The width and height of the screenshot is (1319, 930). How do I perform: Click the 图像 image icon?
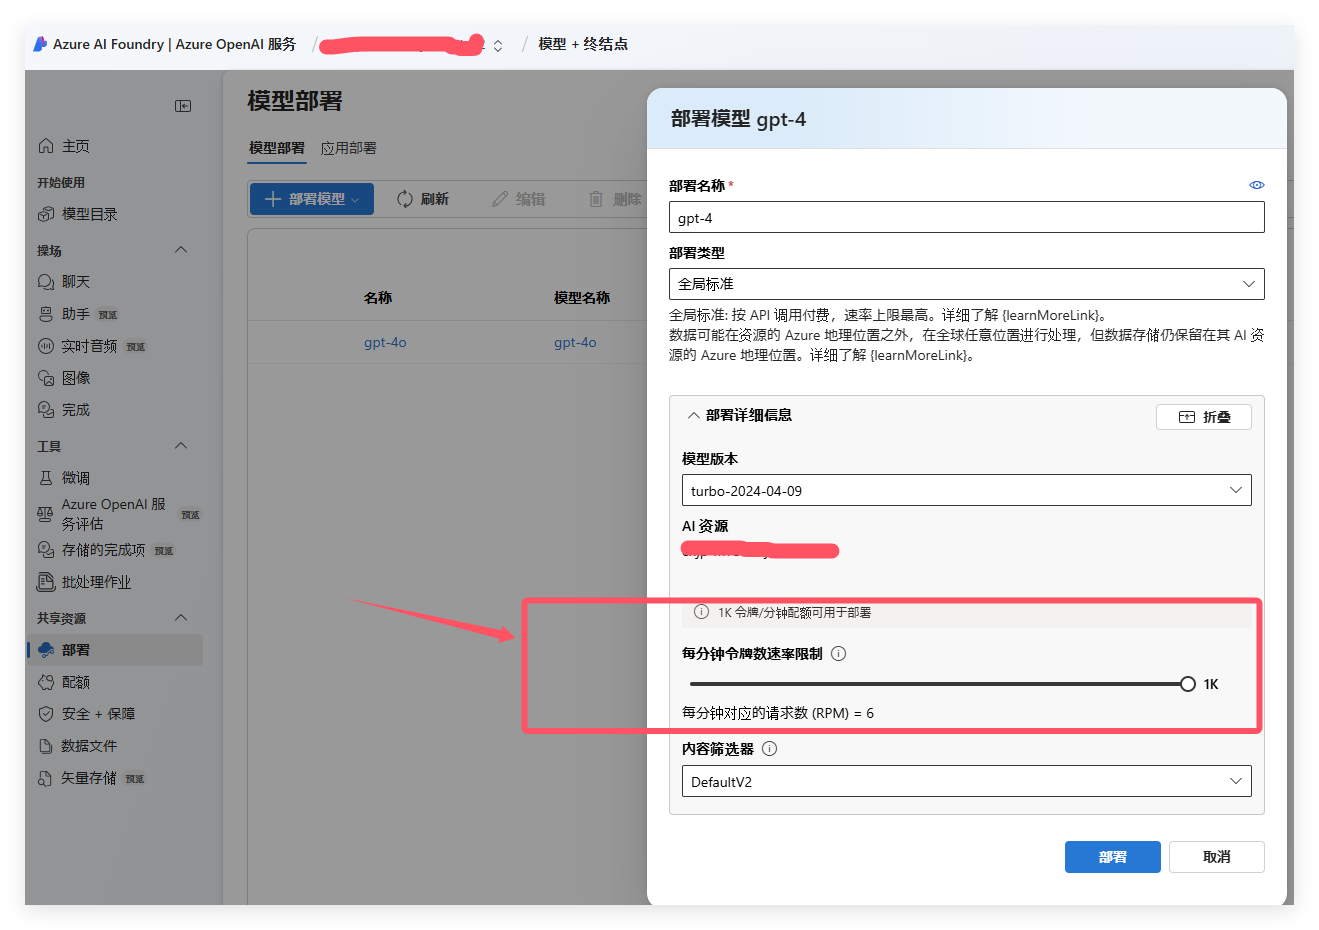tap(46, 378)
